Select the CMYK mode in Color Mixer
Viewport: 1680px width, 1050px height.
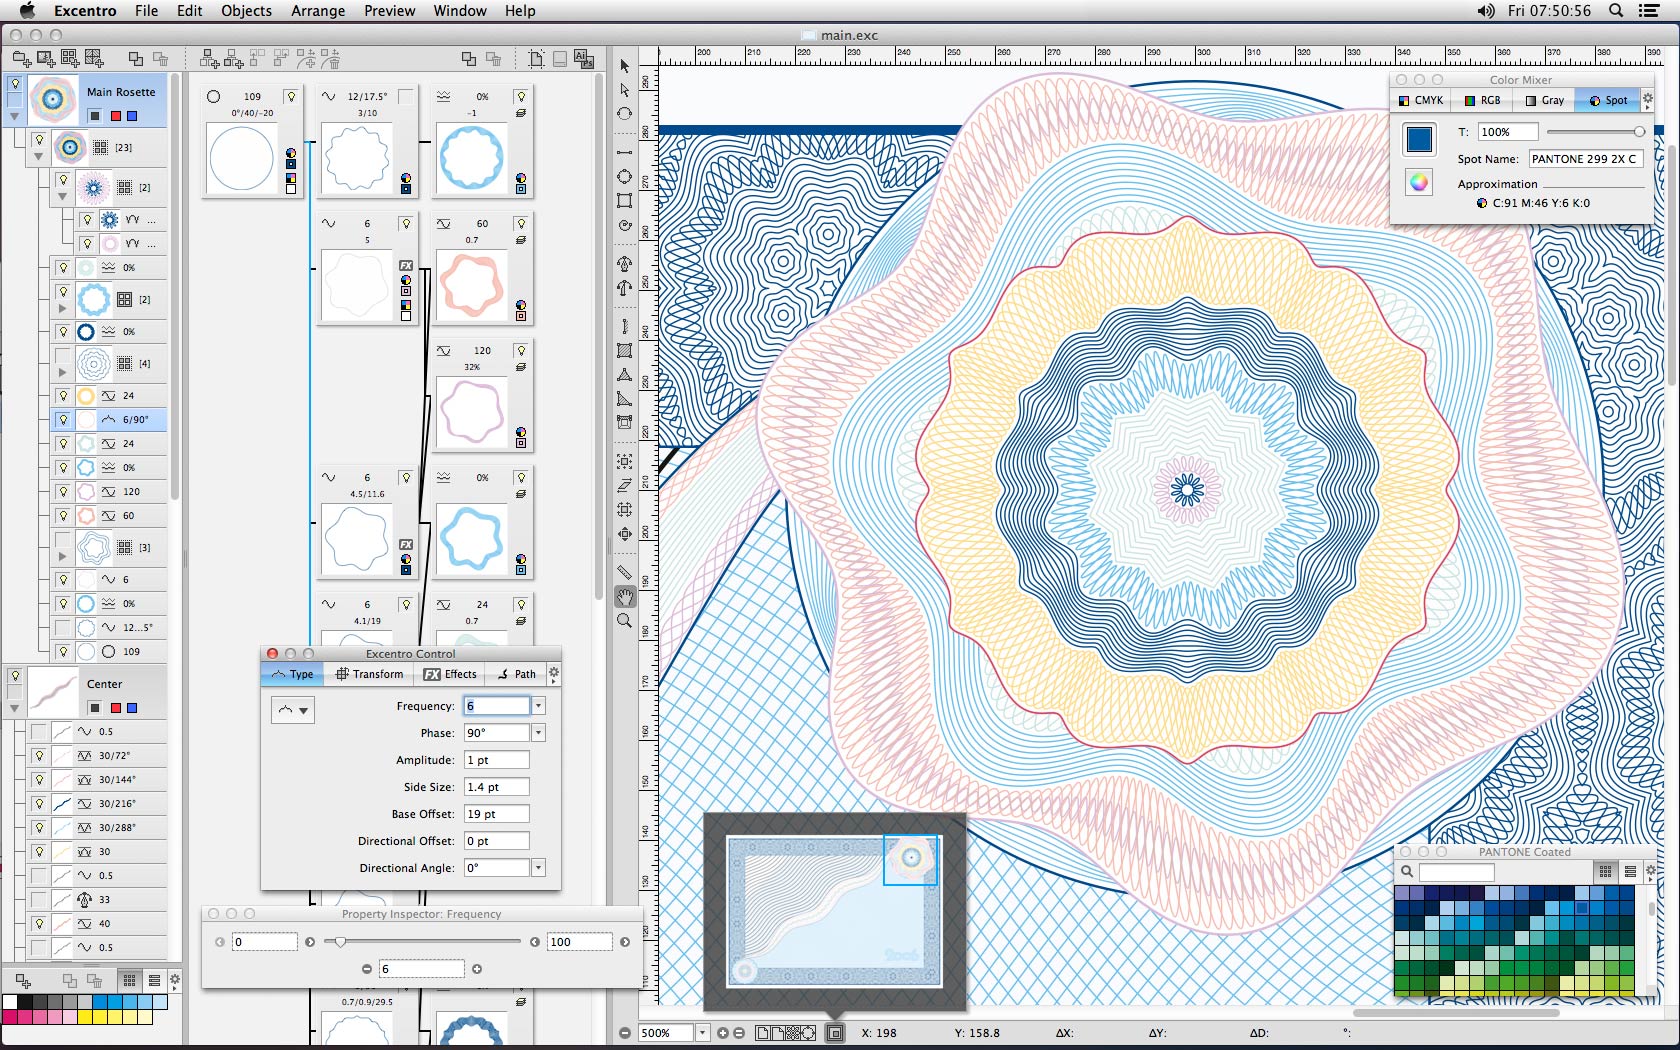coord(1421,100)
